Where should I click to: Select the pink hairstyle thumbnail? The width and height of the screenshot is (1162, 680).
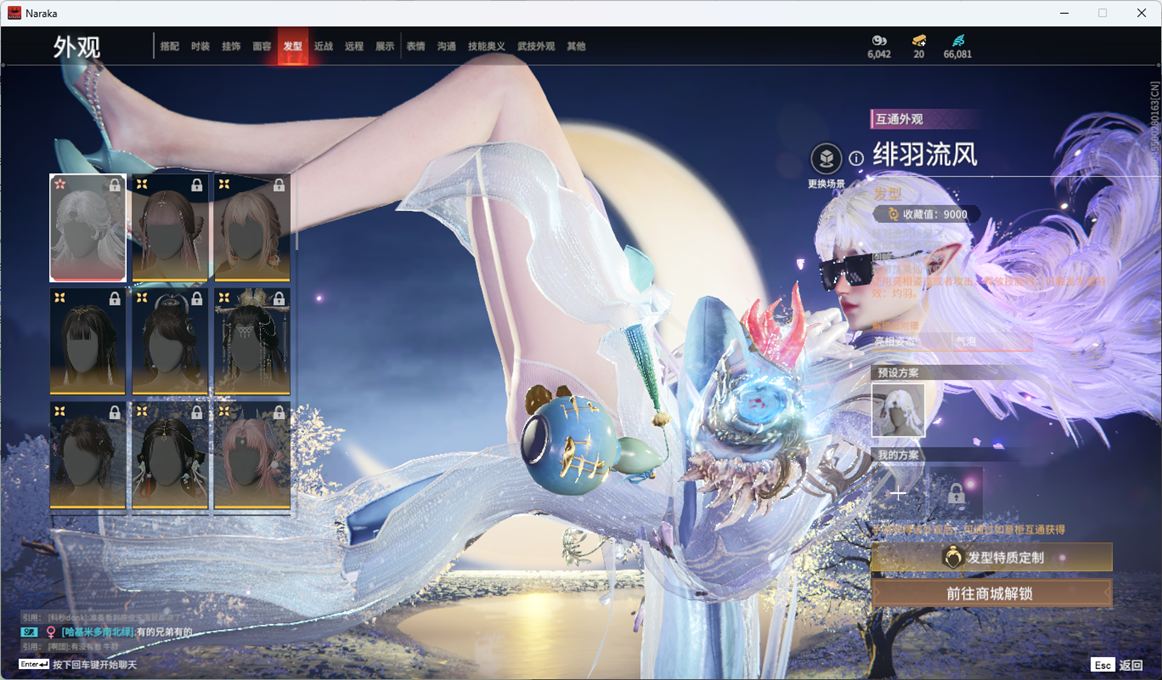[x=252, y=455]
